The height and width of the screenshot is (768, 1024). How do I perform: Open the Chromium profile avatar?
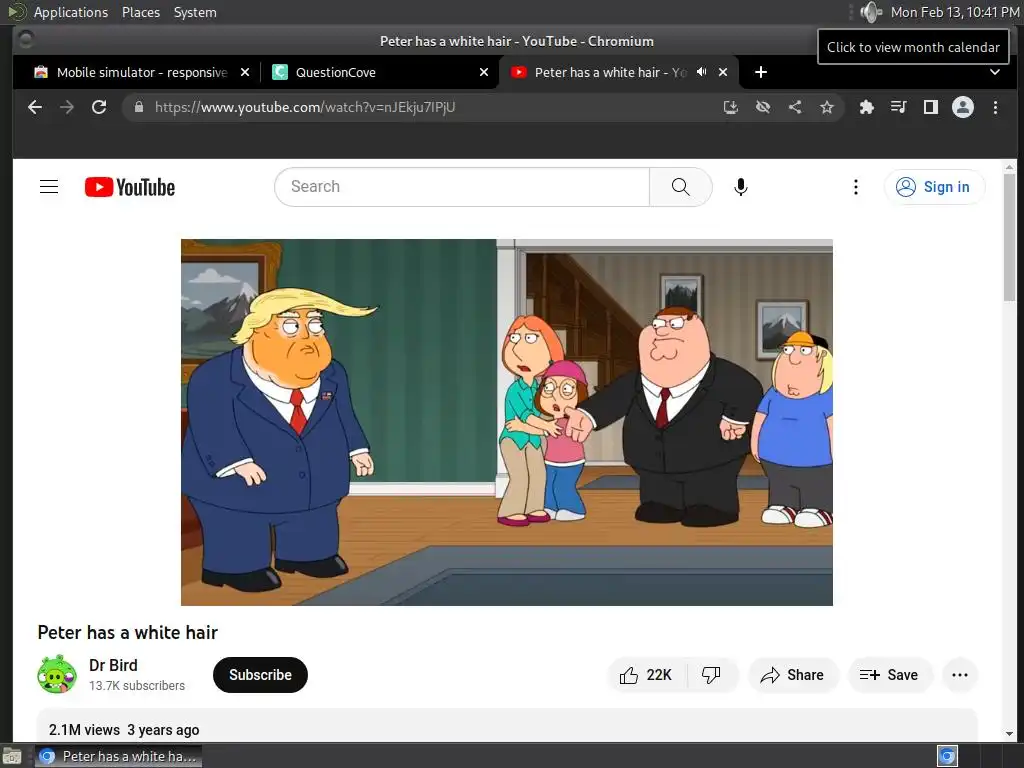pyautogui.click(x=963, y=107)
